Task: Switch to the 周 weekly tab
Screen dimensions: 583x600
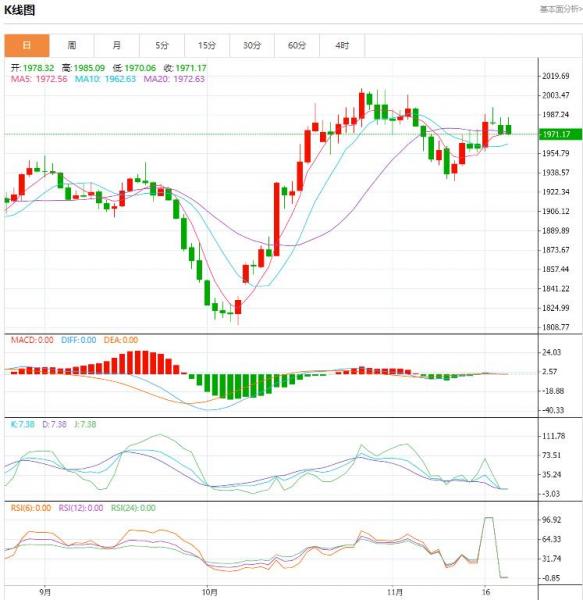Action: [x=72, y=46]
